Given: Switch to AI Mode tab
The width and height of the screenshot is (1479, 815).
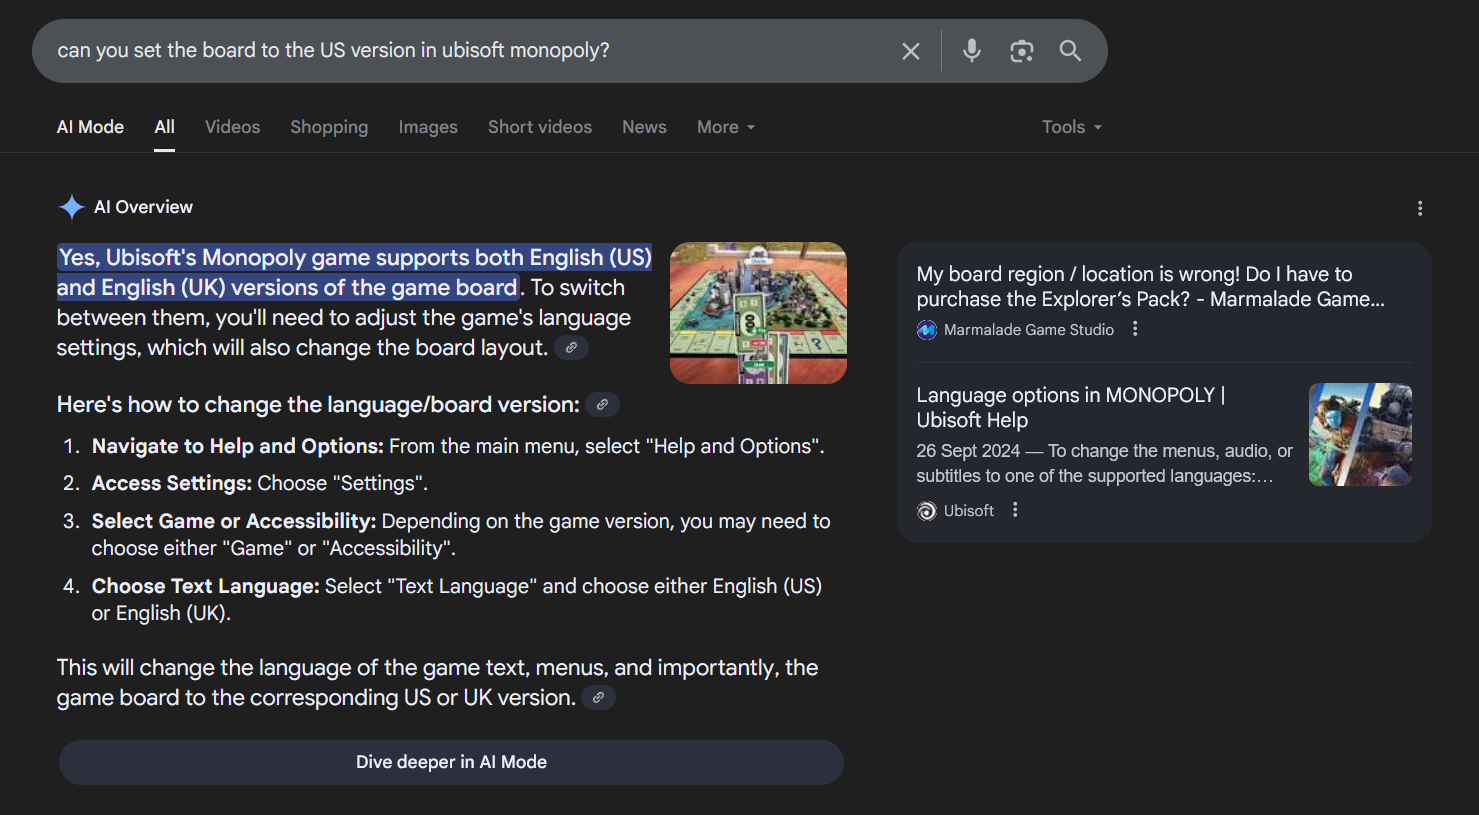Looking at the screenshot, I should tap(90, 127).
